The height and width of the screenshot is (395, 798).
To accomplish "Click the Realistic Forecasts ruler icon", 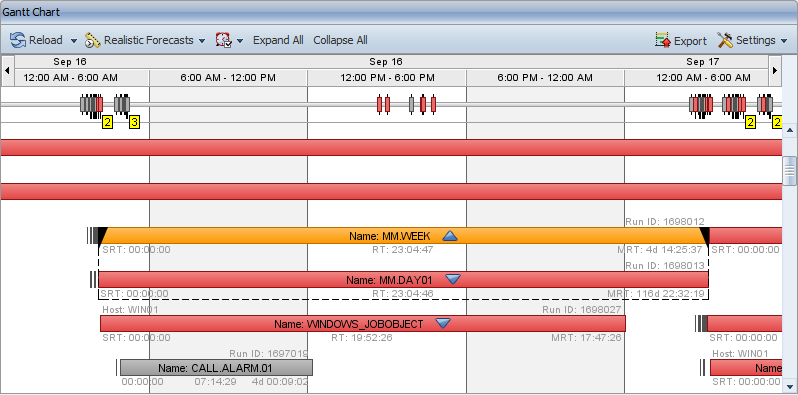I will pos(93,40).
